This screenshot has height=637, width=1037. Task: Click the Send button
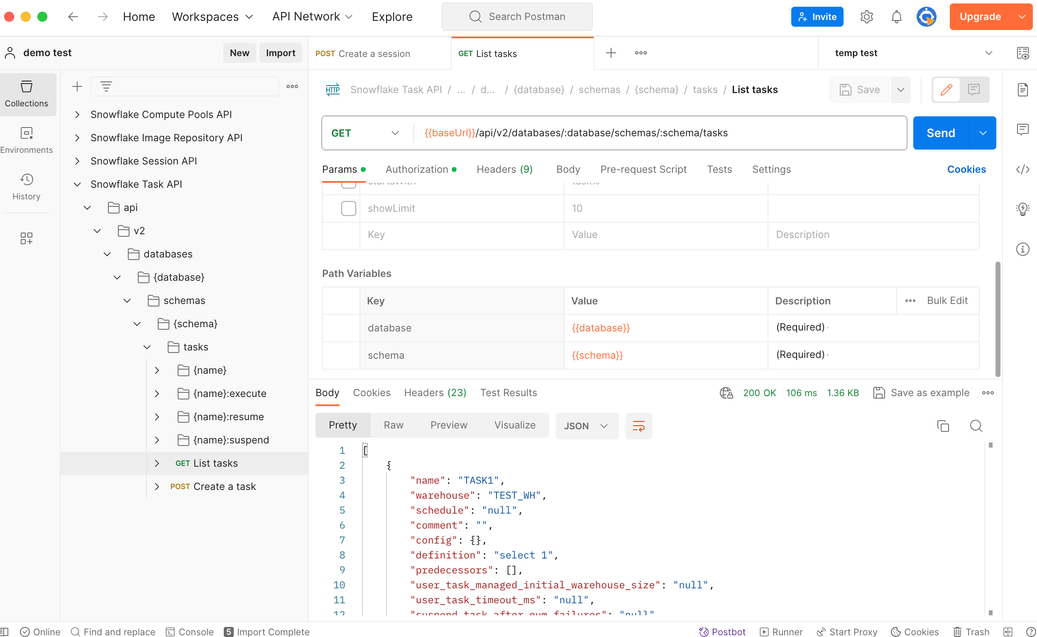tap(940, 133)
